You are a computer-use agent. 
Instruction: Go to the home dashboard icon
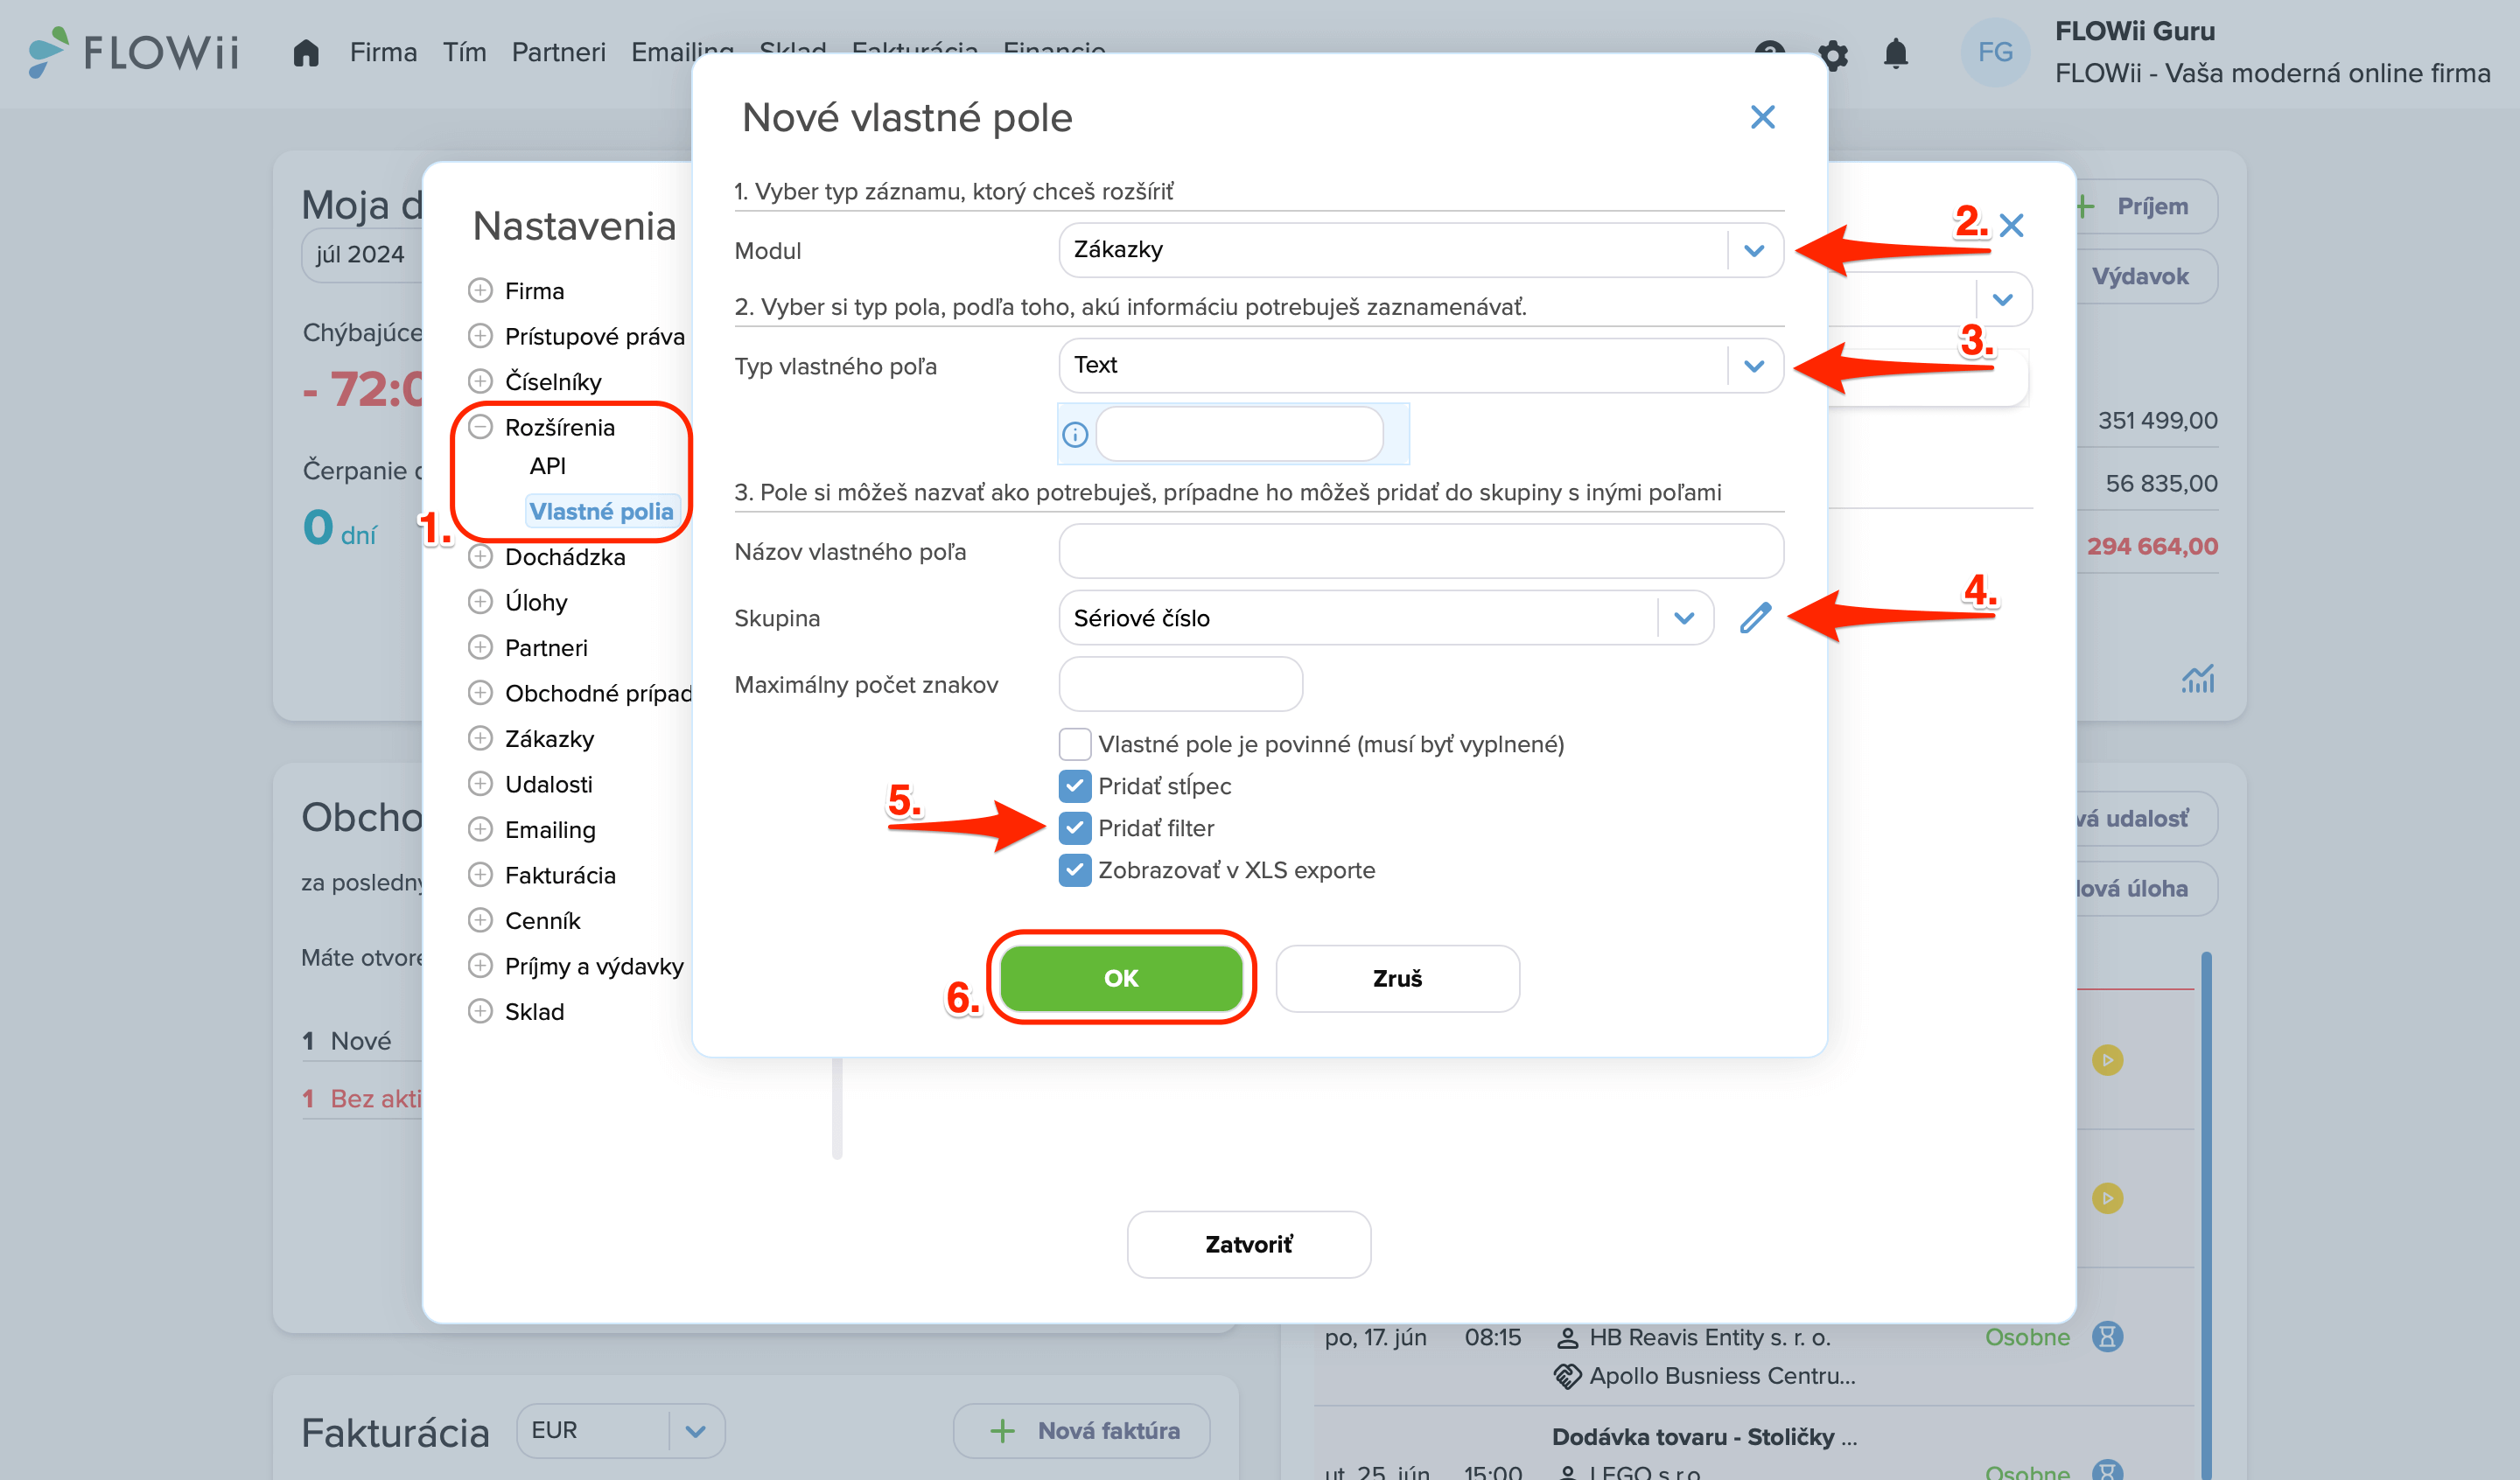tap(306, 52)
